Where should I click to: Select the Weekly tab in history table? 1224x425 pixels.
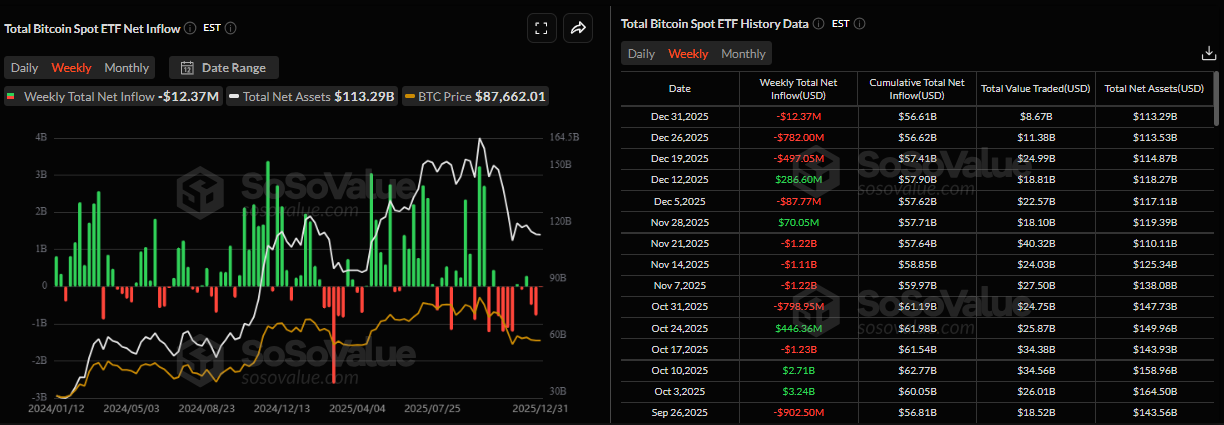688,54
